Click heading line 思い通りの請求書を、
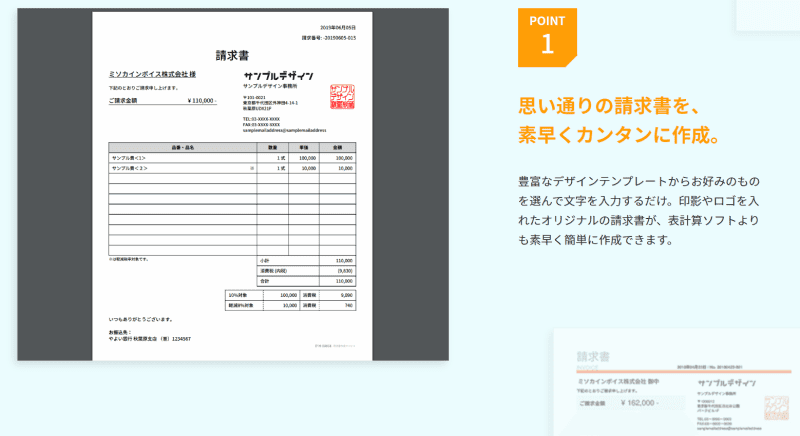Viewport: 800px width, 436px height. pyautogui.click(x=609, y=106)
